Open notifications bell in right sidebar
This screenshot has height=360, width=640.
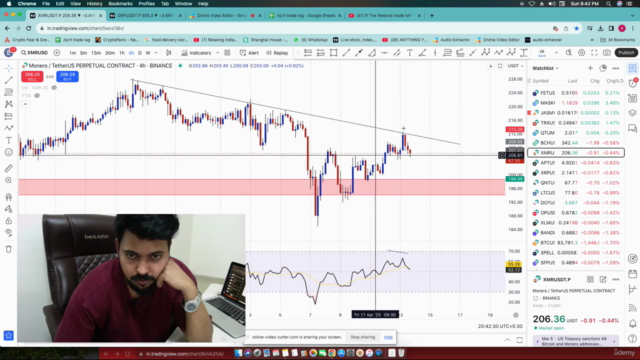633,323
